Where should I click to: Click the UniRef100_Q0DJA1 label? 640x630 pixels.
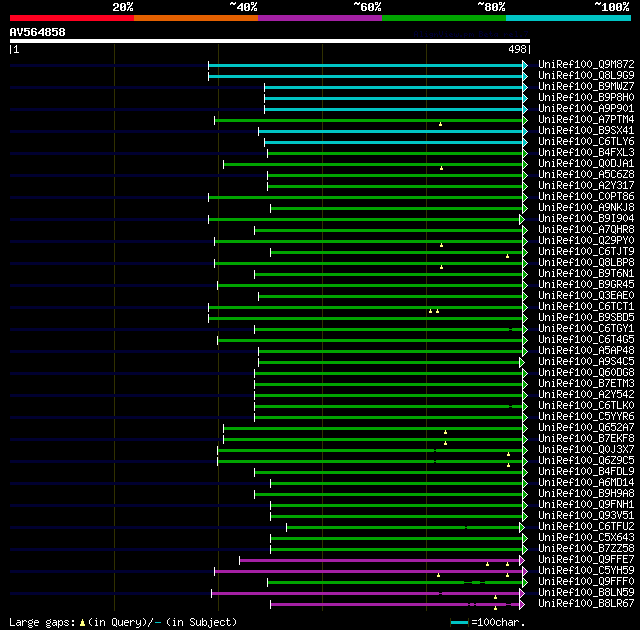pos(586,164)
